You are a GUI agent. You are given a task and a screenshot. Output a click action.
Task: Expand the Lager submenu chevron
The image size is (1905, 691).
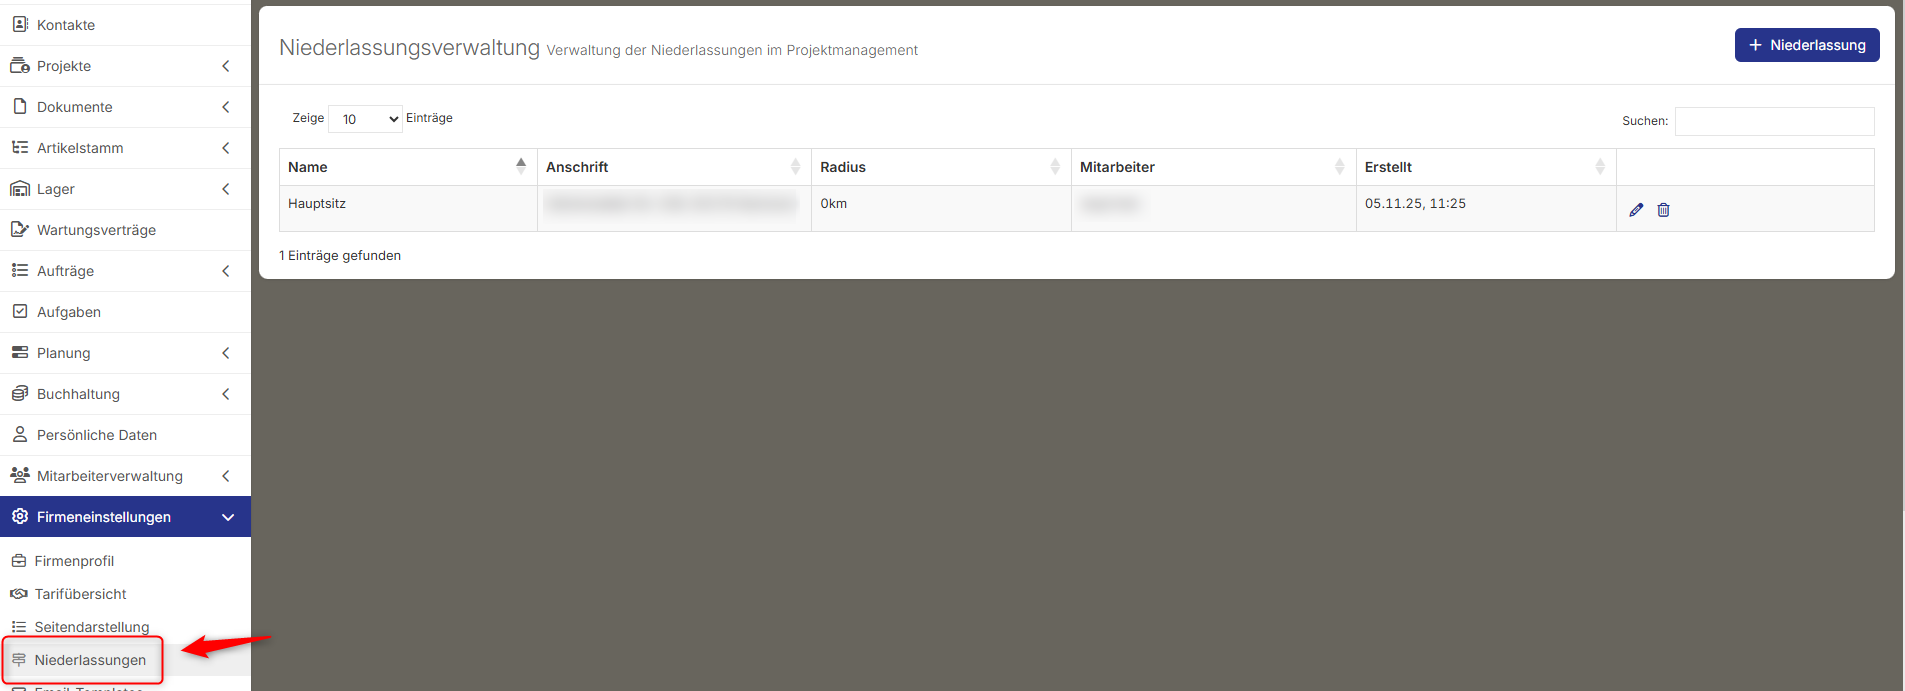coord(226,189)
